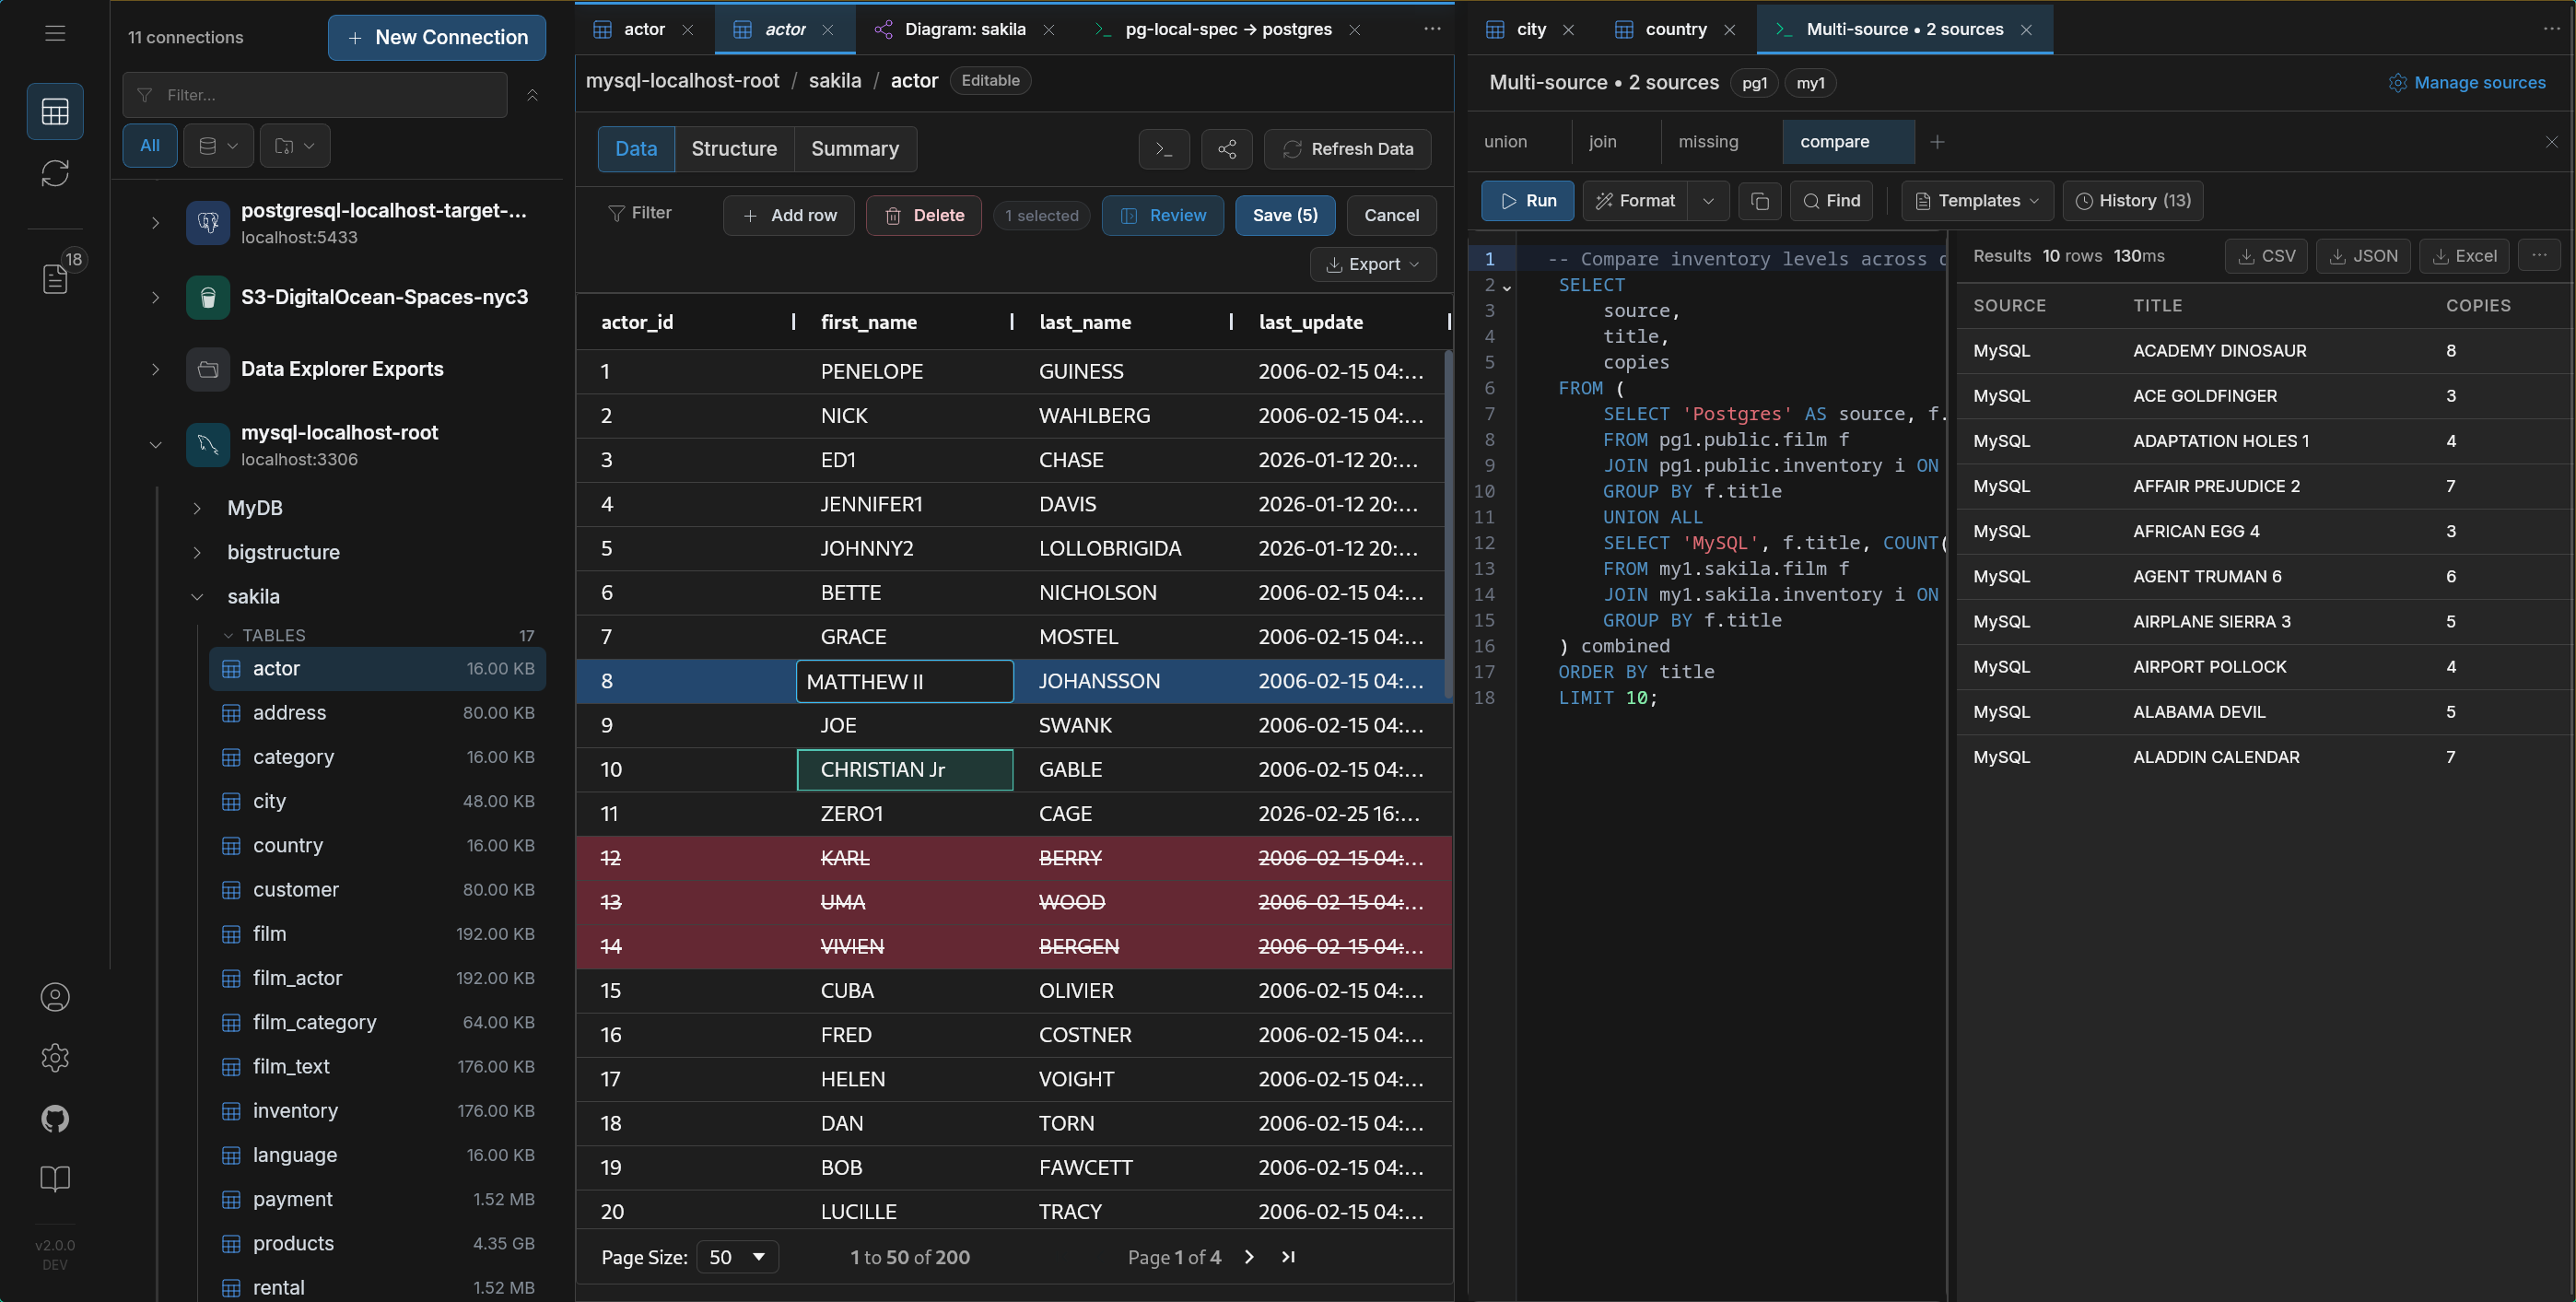Copy the query using the copy icon beside Format
The height and width of the screenshot is (1302, 2576).
click(x=1759, y=200)
